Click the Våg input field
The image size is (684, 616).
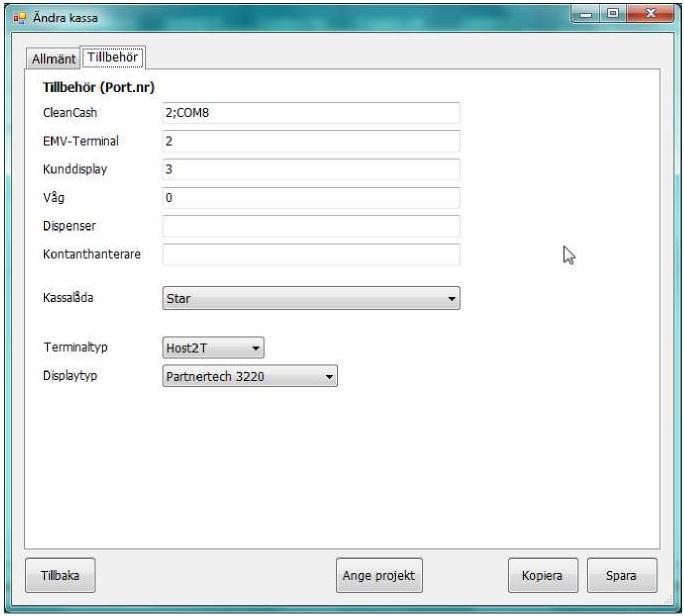pos(311,198)
